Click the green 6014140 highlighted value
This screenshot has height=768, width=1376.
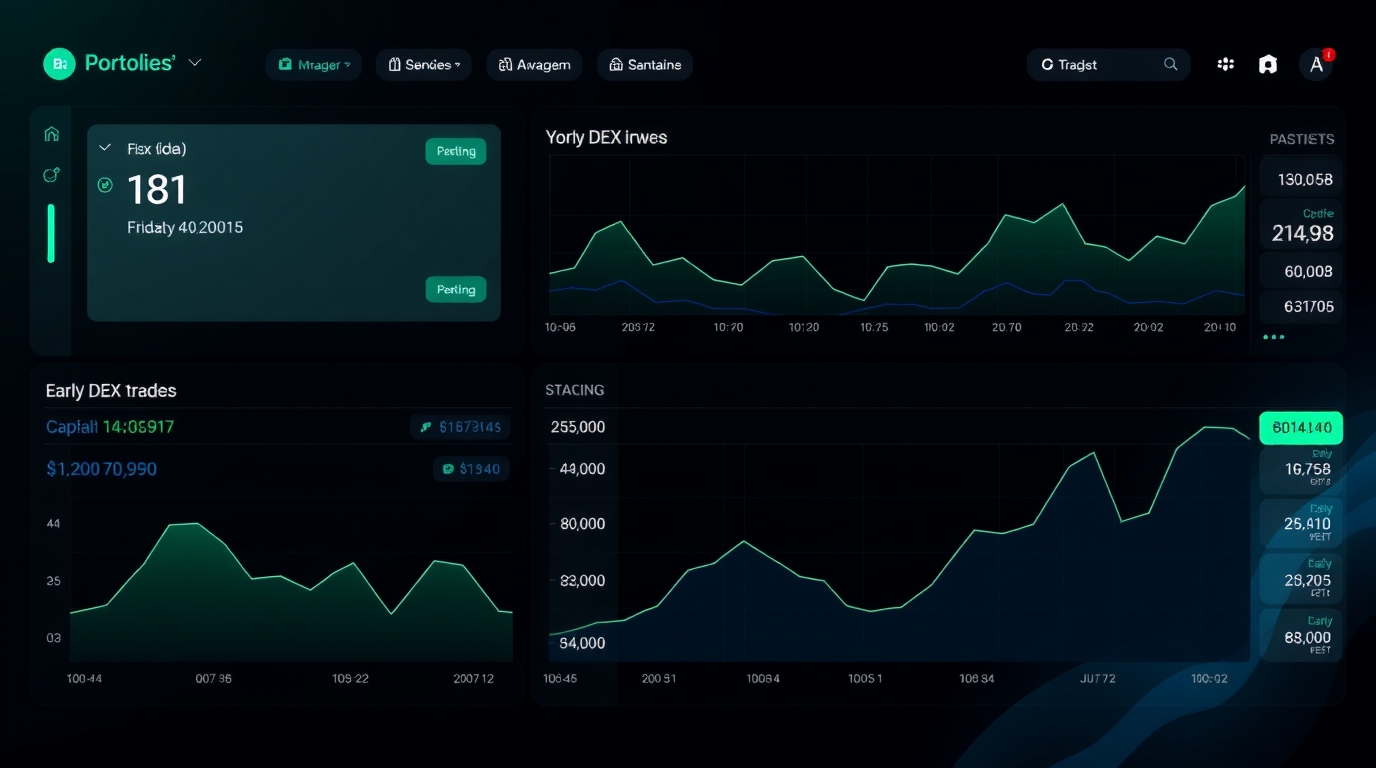pos(1300,427)
